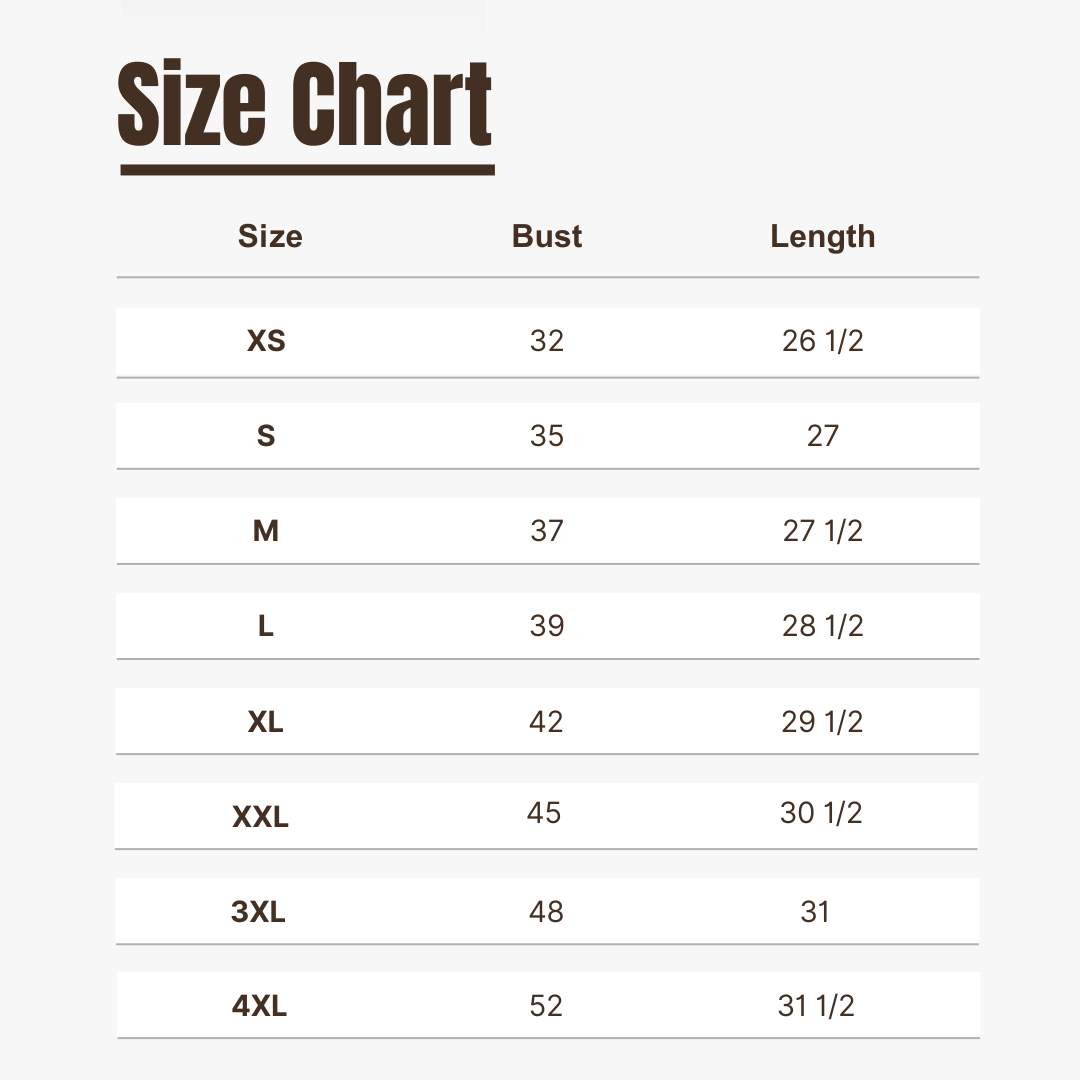The height and width of the screenshot is (1080, 1080).
Task: Click the Bust column header
Action: click(547, 237)
